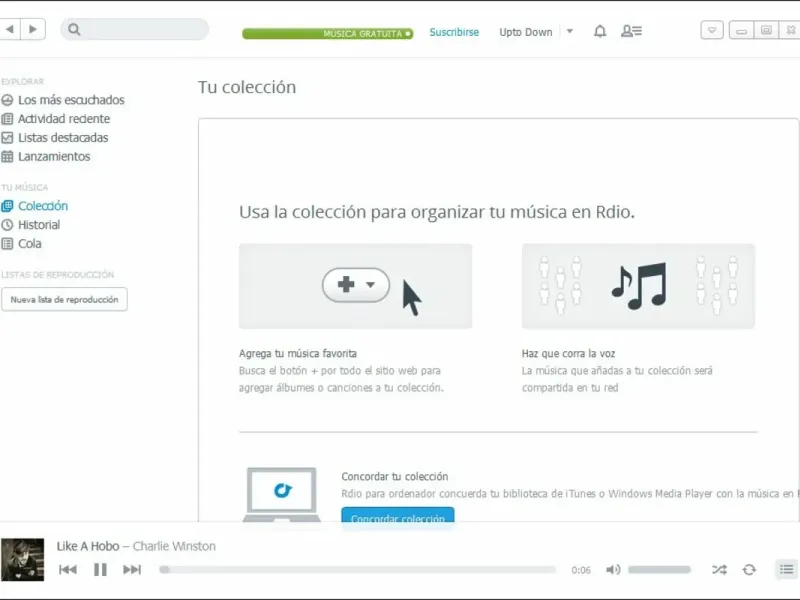Toggle repeat mode

[x=749, y=569]
